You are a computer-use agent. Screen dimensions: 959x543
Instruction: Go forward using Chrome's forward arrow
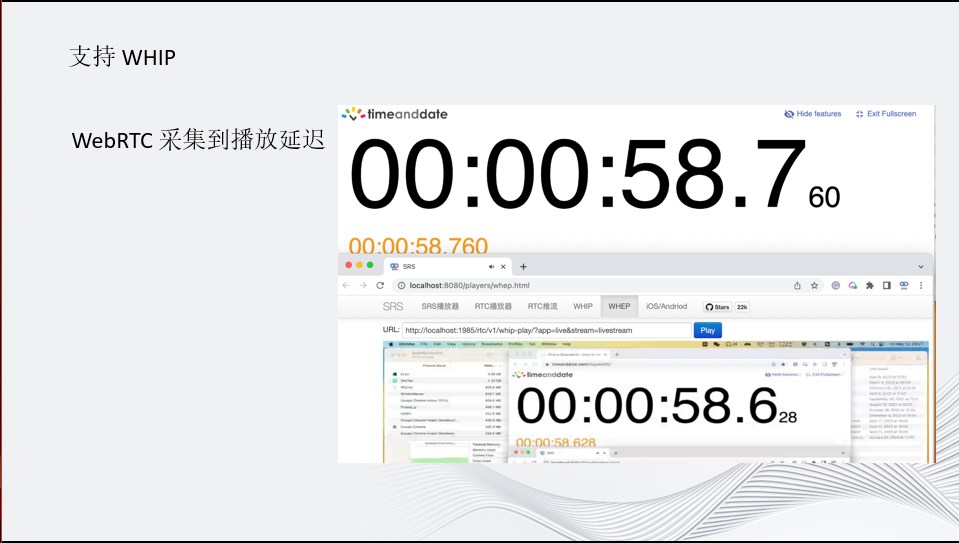coord(363,286)
